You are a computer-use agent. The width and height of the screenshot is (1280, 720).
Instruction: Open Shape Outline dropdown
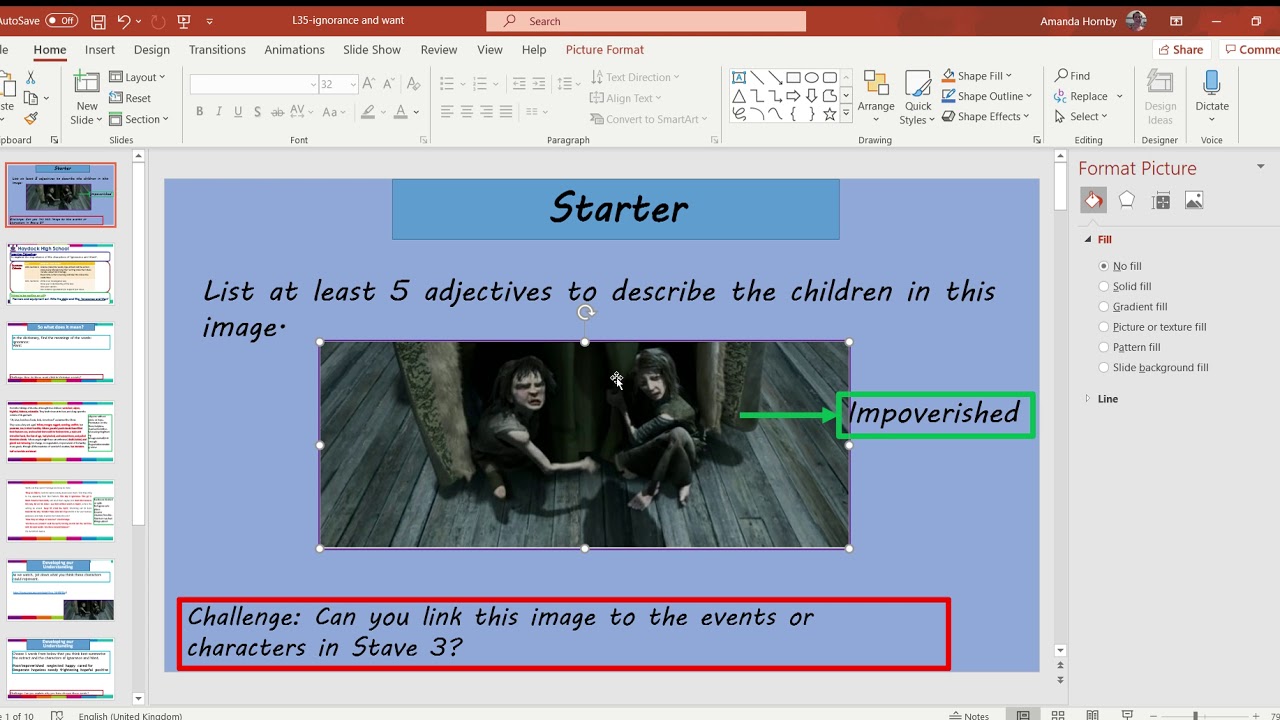coord(986,96)
